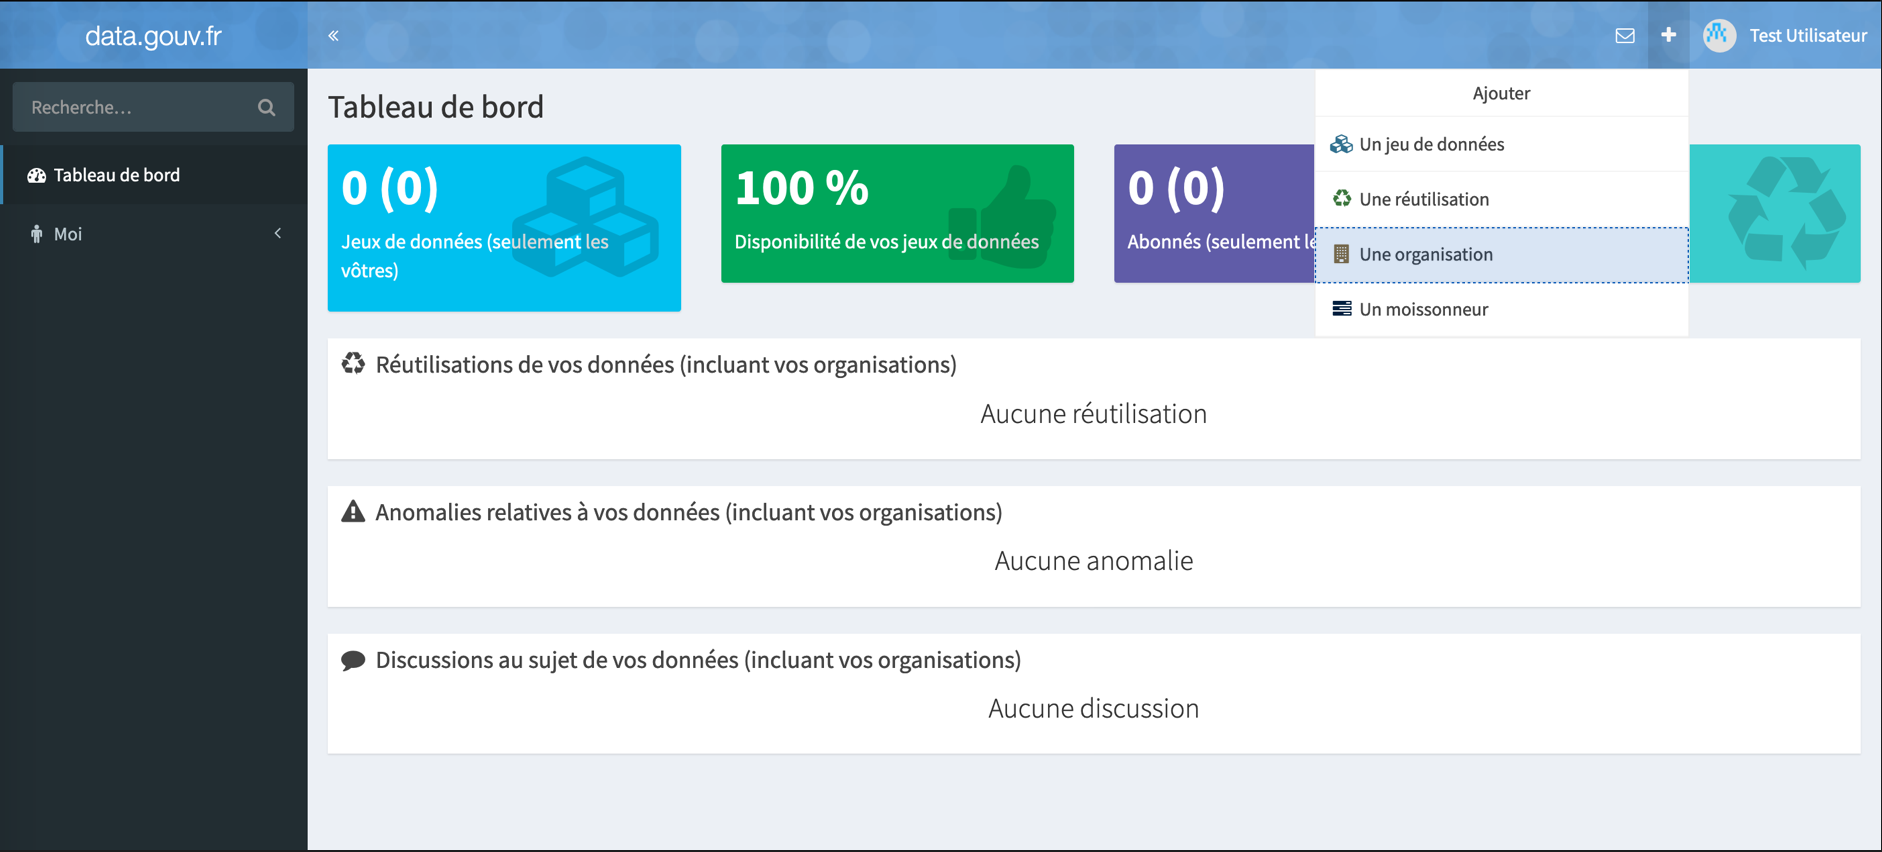Click the thumbs-up graphic in the Disponibilité card
This screenshot has width=1882, height=852.
[1002, 217]
